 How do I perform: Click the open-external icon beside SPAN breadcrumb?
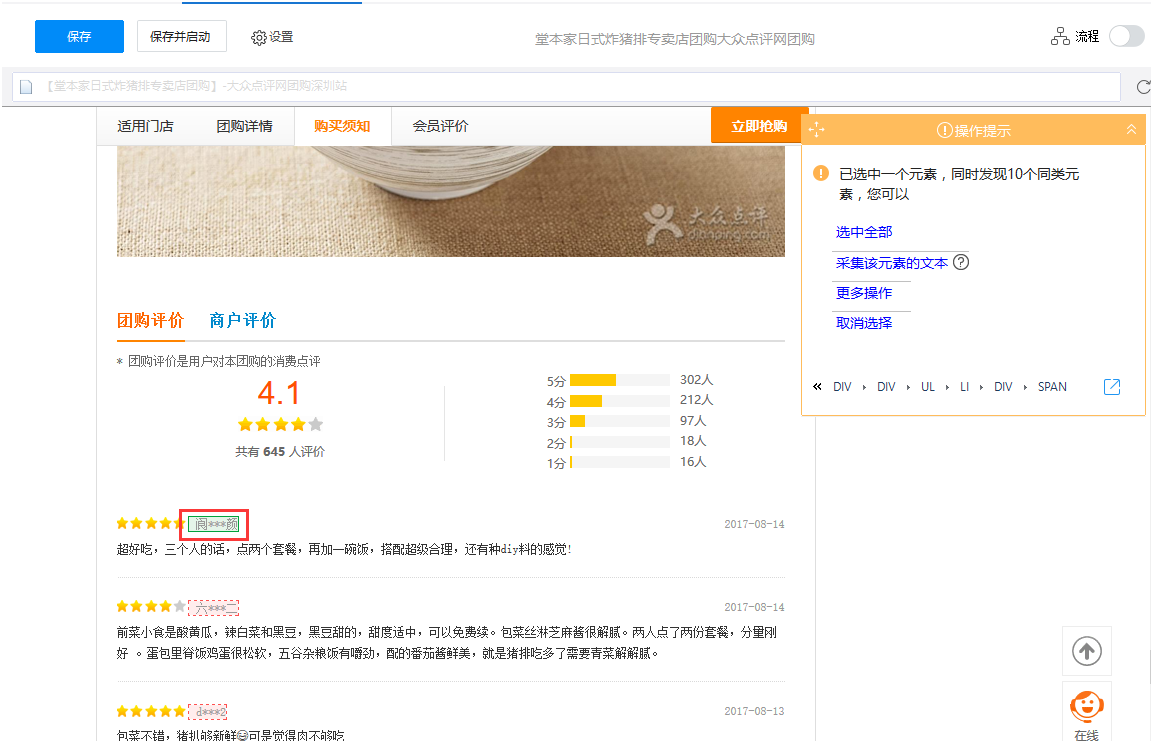(x=1112, y=387)
